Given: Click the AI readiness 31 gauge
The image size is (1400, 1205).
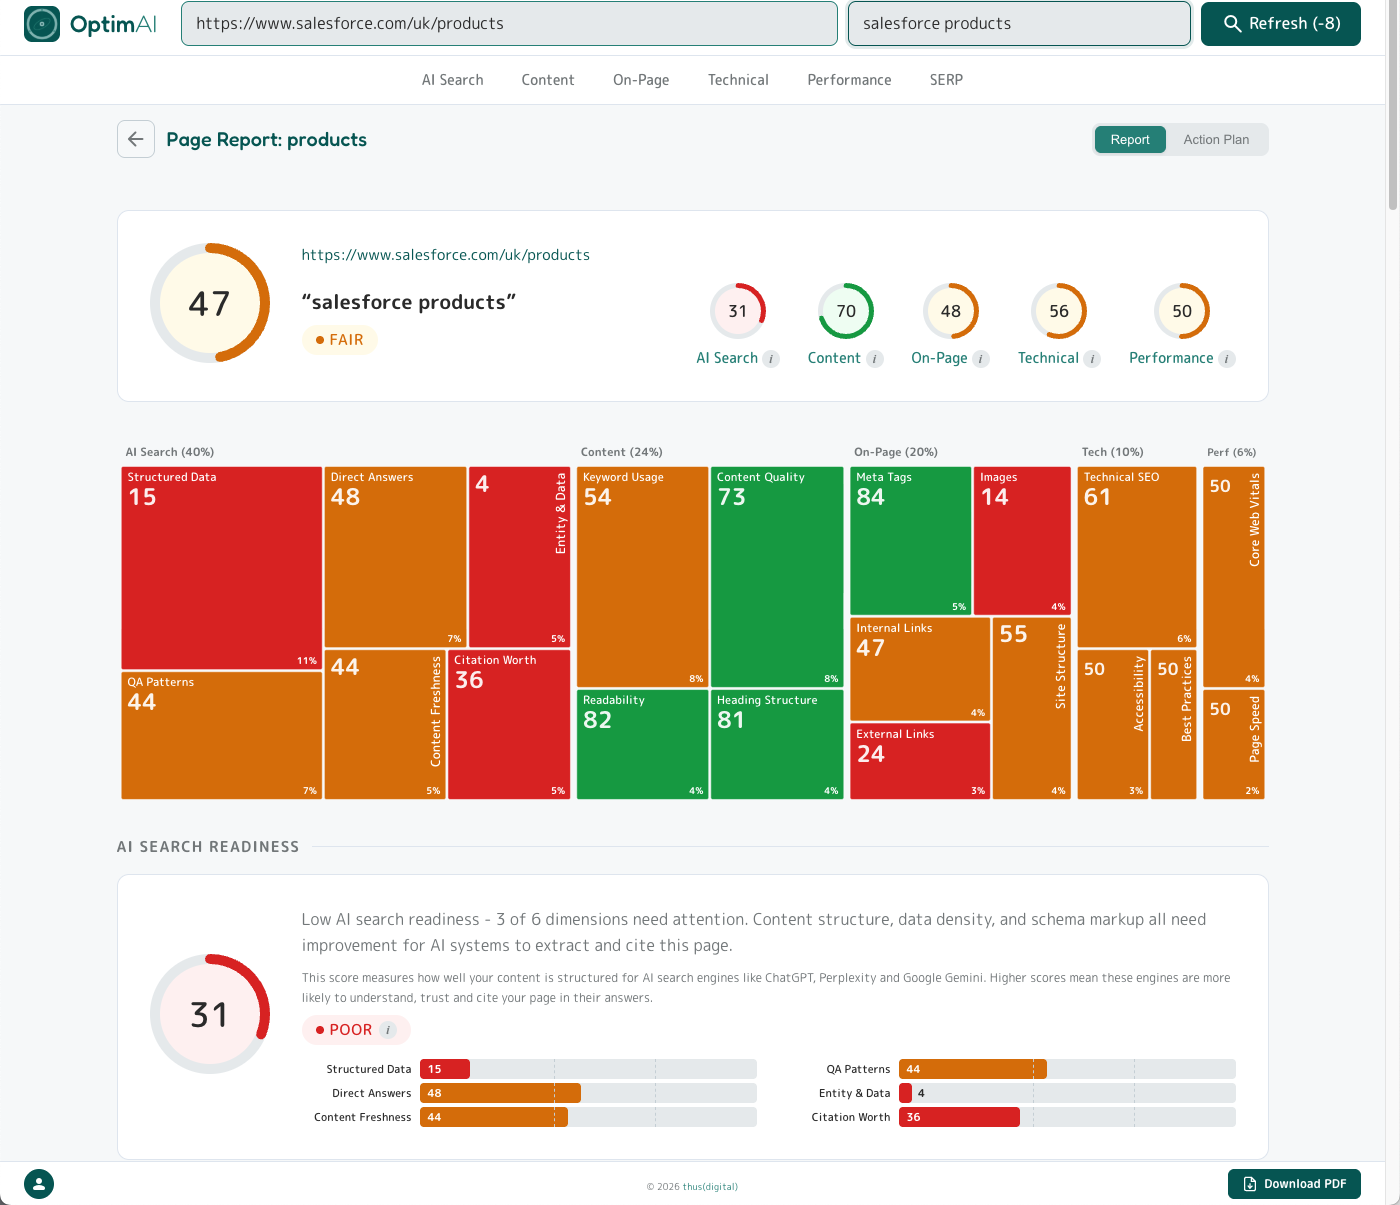Looking at the screenshot, I should [x=210, y=1014].
